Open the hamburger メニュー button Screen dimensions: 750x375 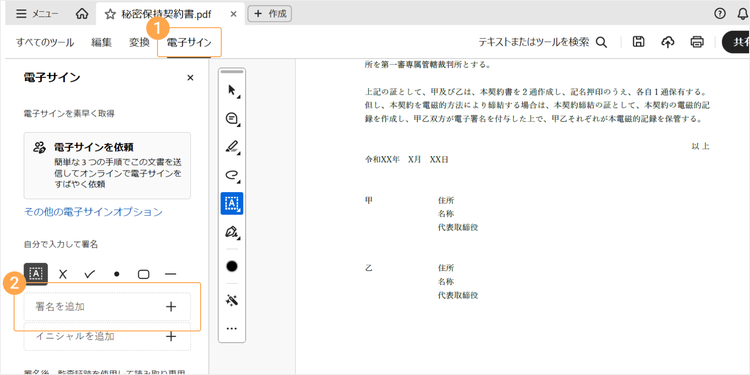point(37,14)
